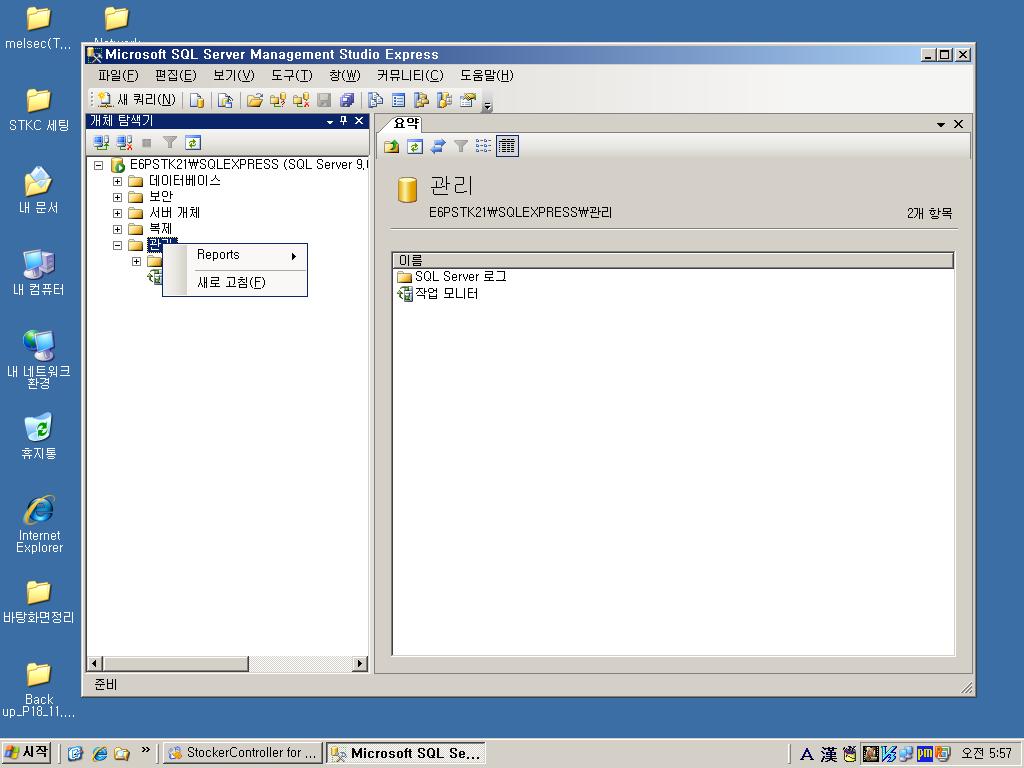Image resolution: width=1024 pixels, height=768 pixels.
Task: Click the save all icon
Action: (347, 100)
